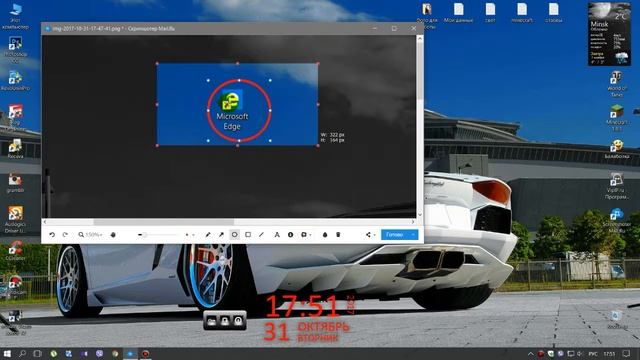
Task: Open the Chrome taskbar icon
Action: pyautogui.click(x=115, y=353)
